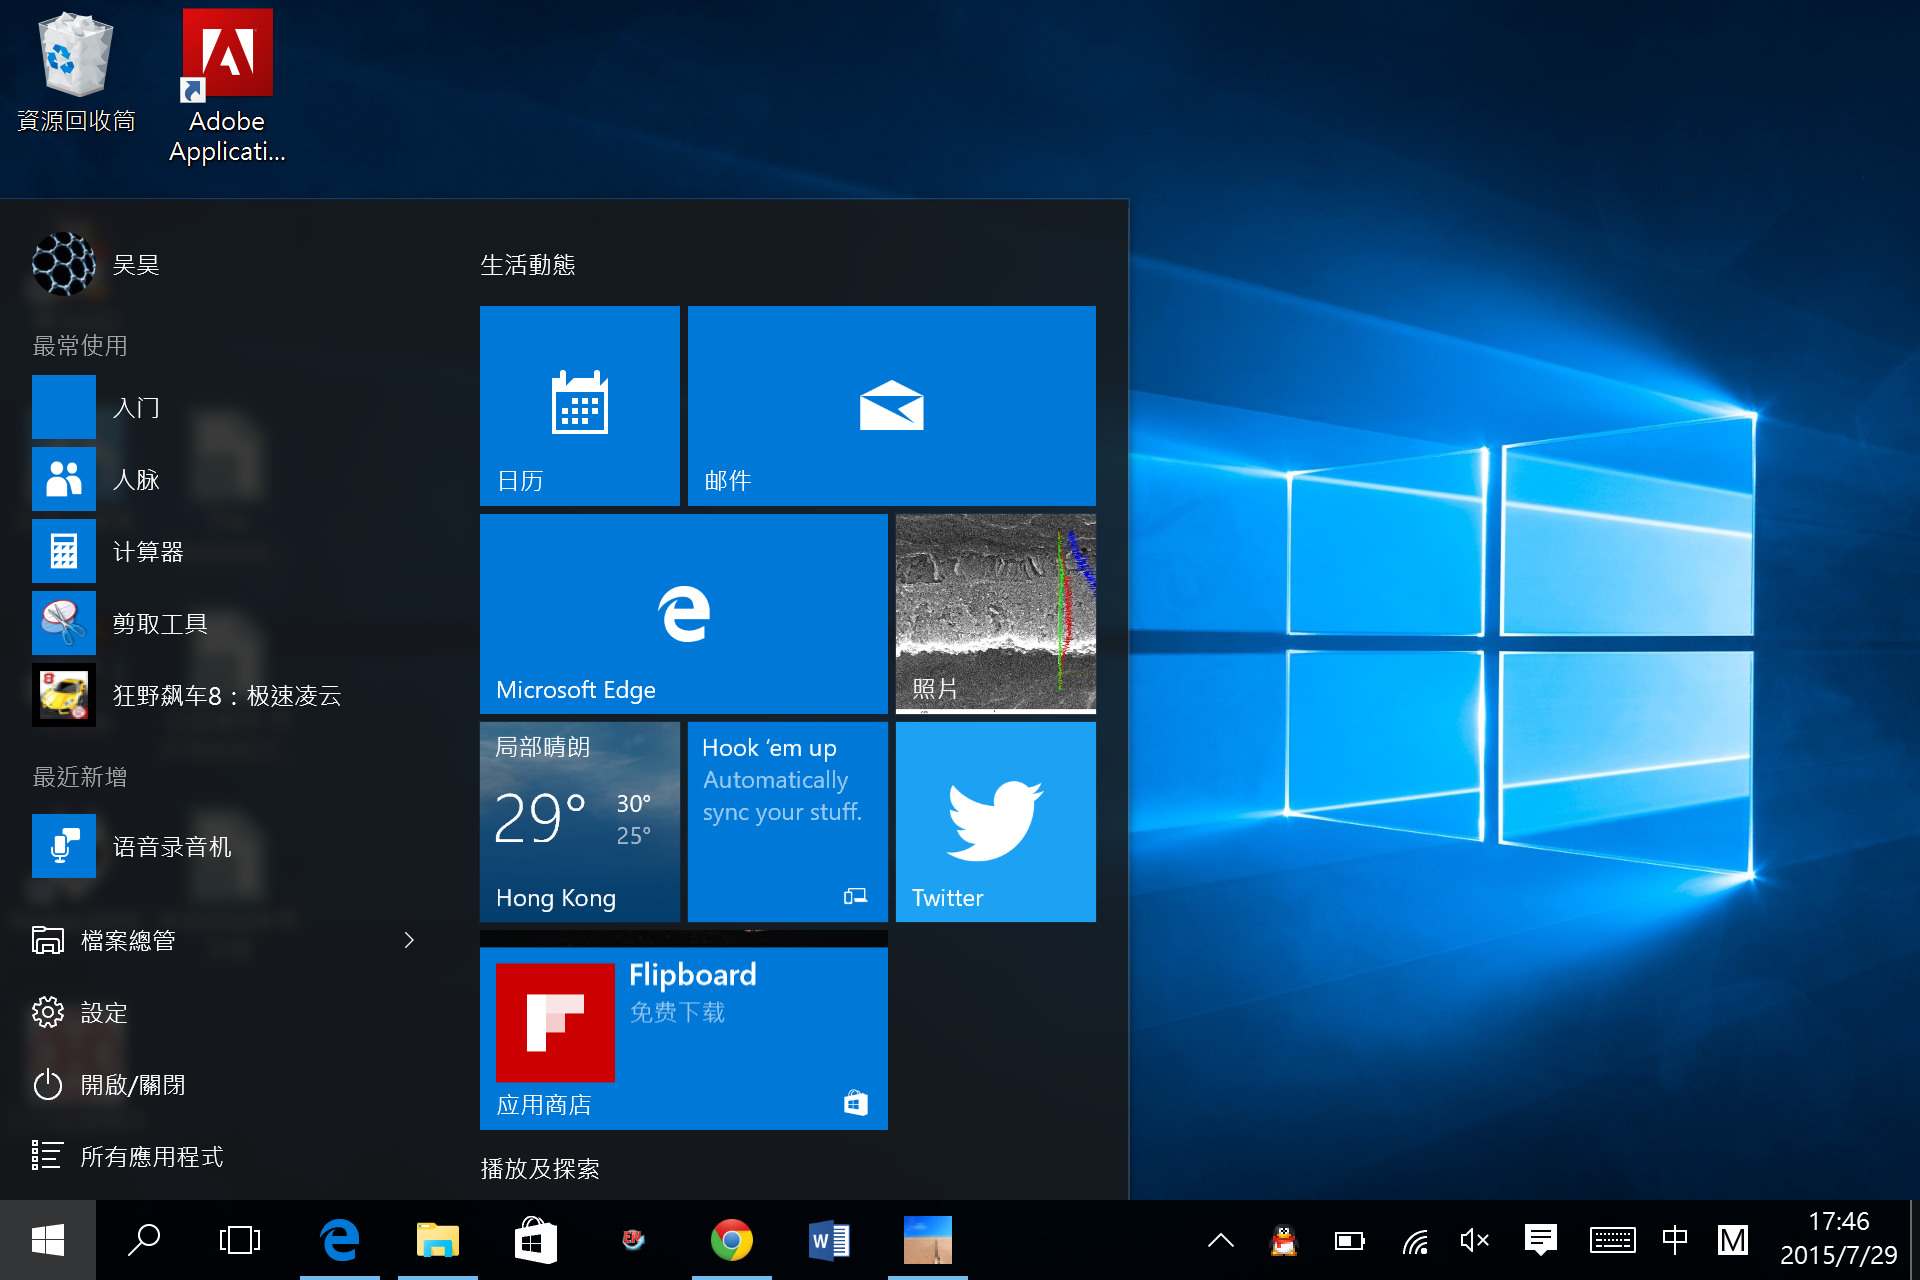Start the 狂野飙车8 game

click(232, 695)
